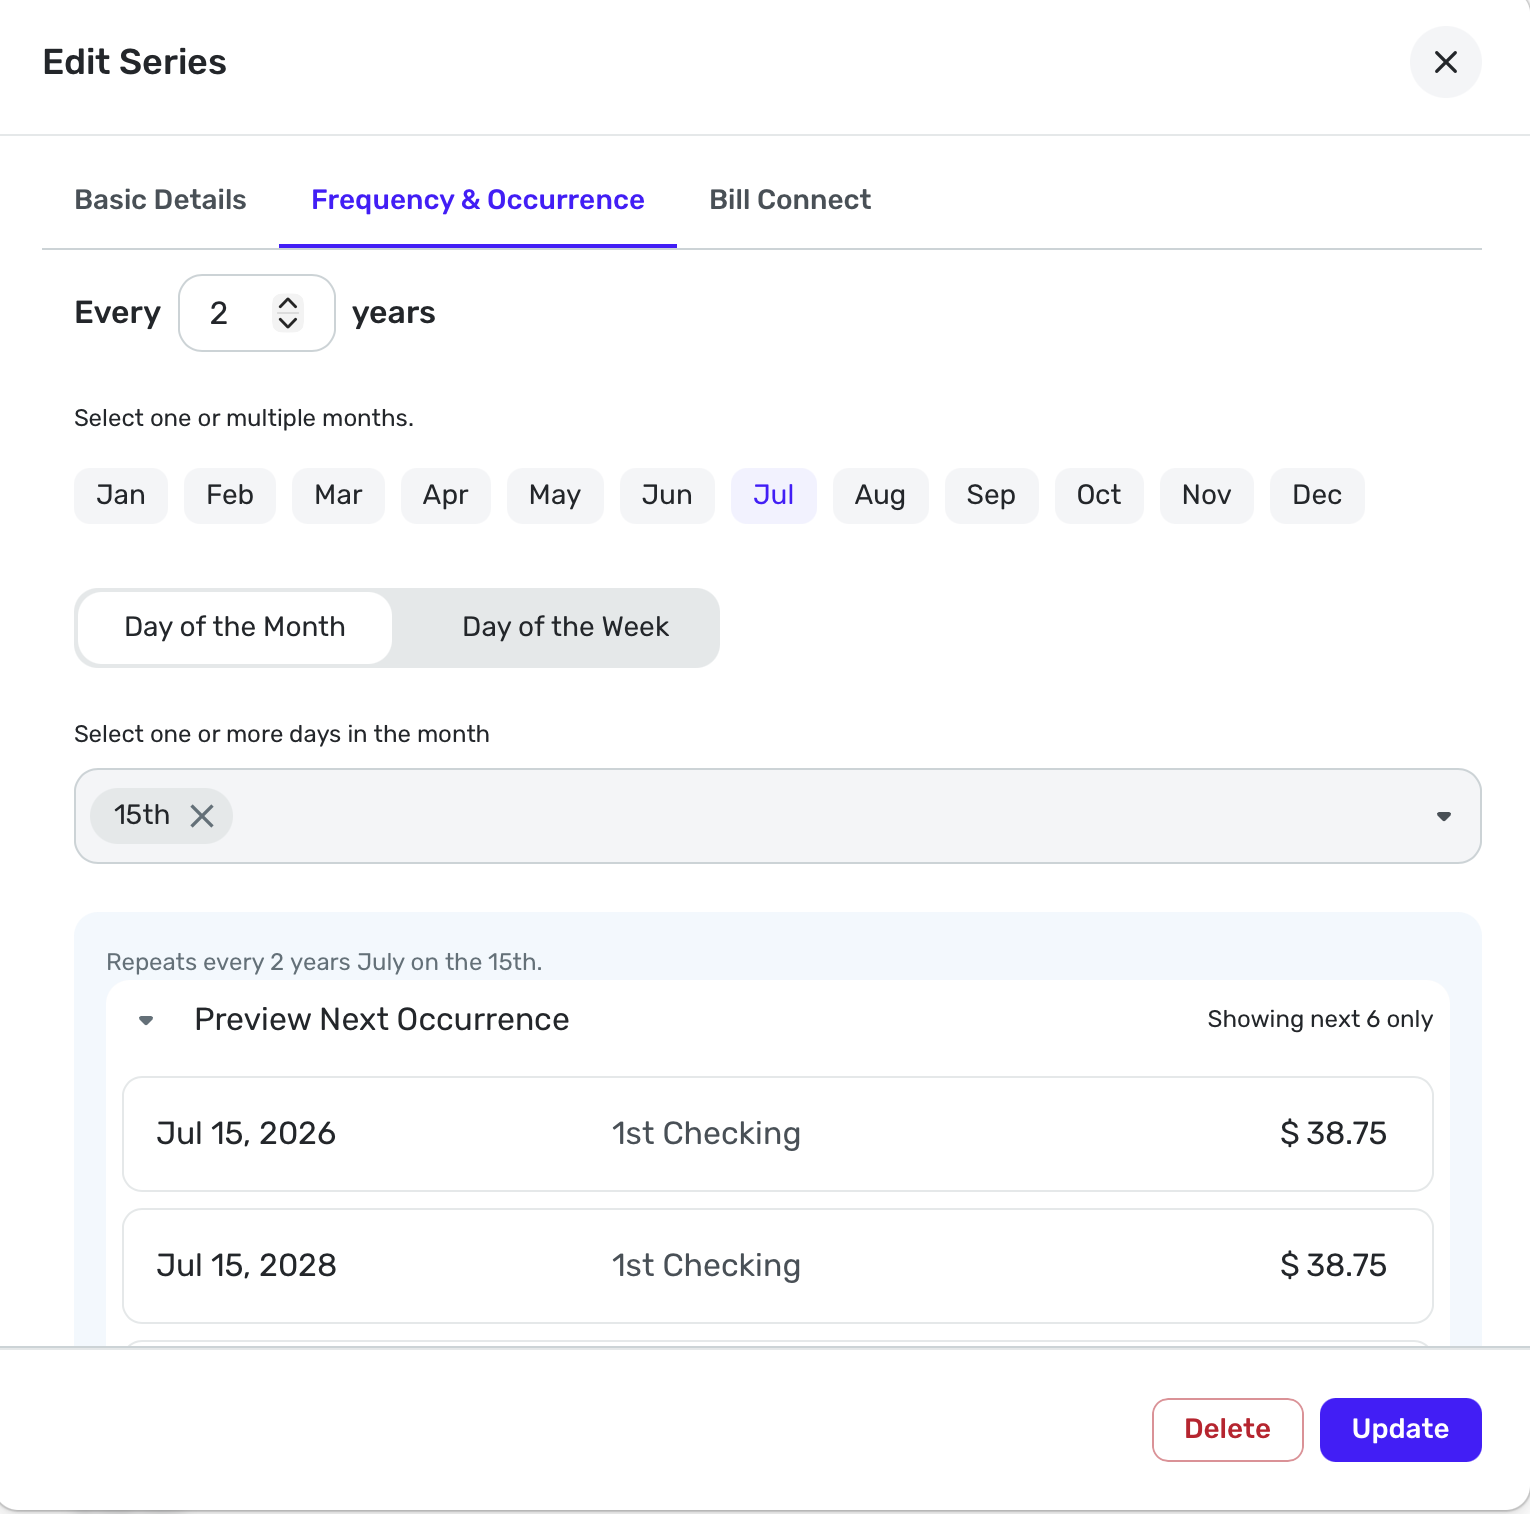Click the Update button
1530x1514 pixels.
(x=1400, y=1429)
